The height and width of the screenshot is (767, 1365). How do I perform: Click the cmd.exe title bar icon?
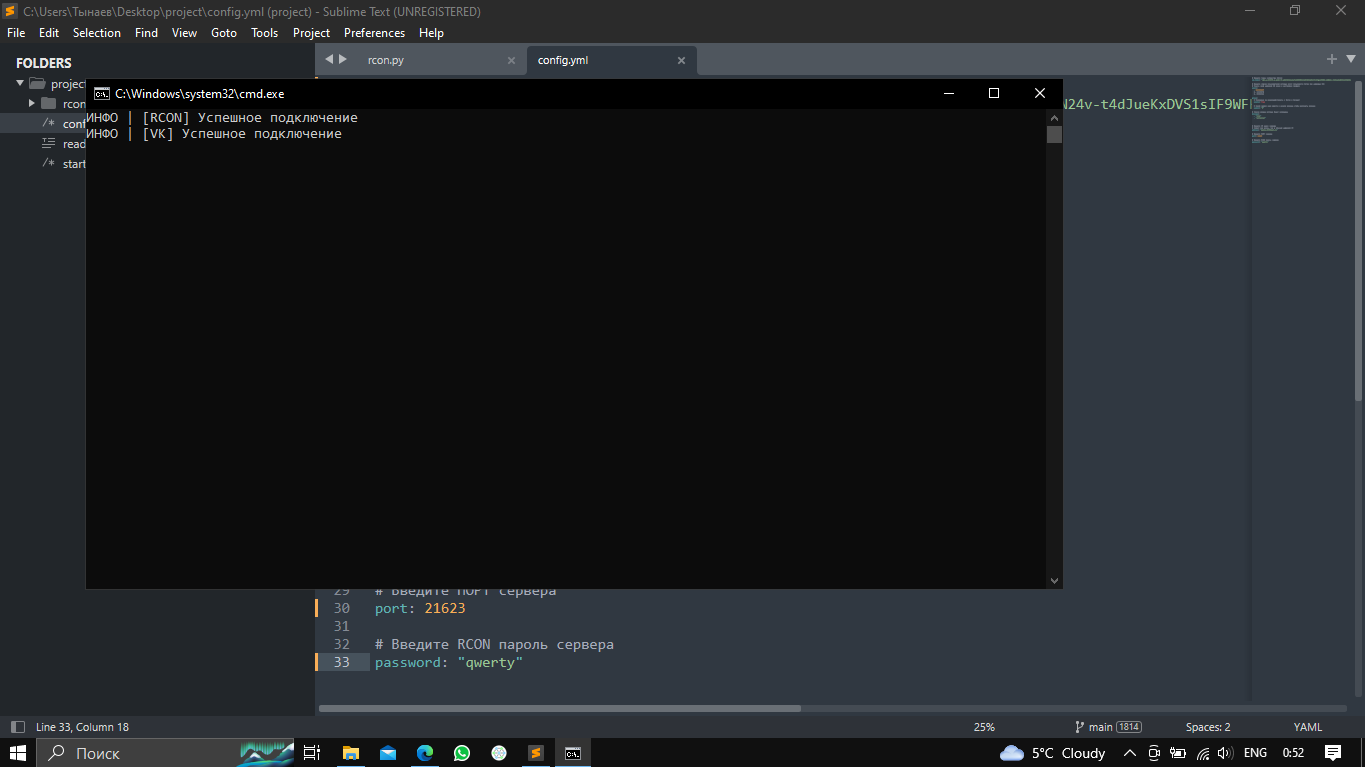tap(101, 94)
